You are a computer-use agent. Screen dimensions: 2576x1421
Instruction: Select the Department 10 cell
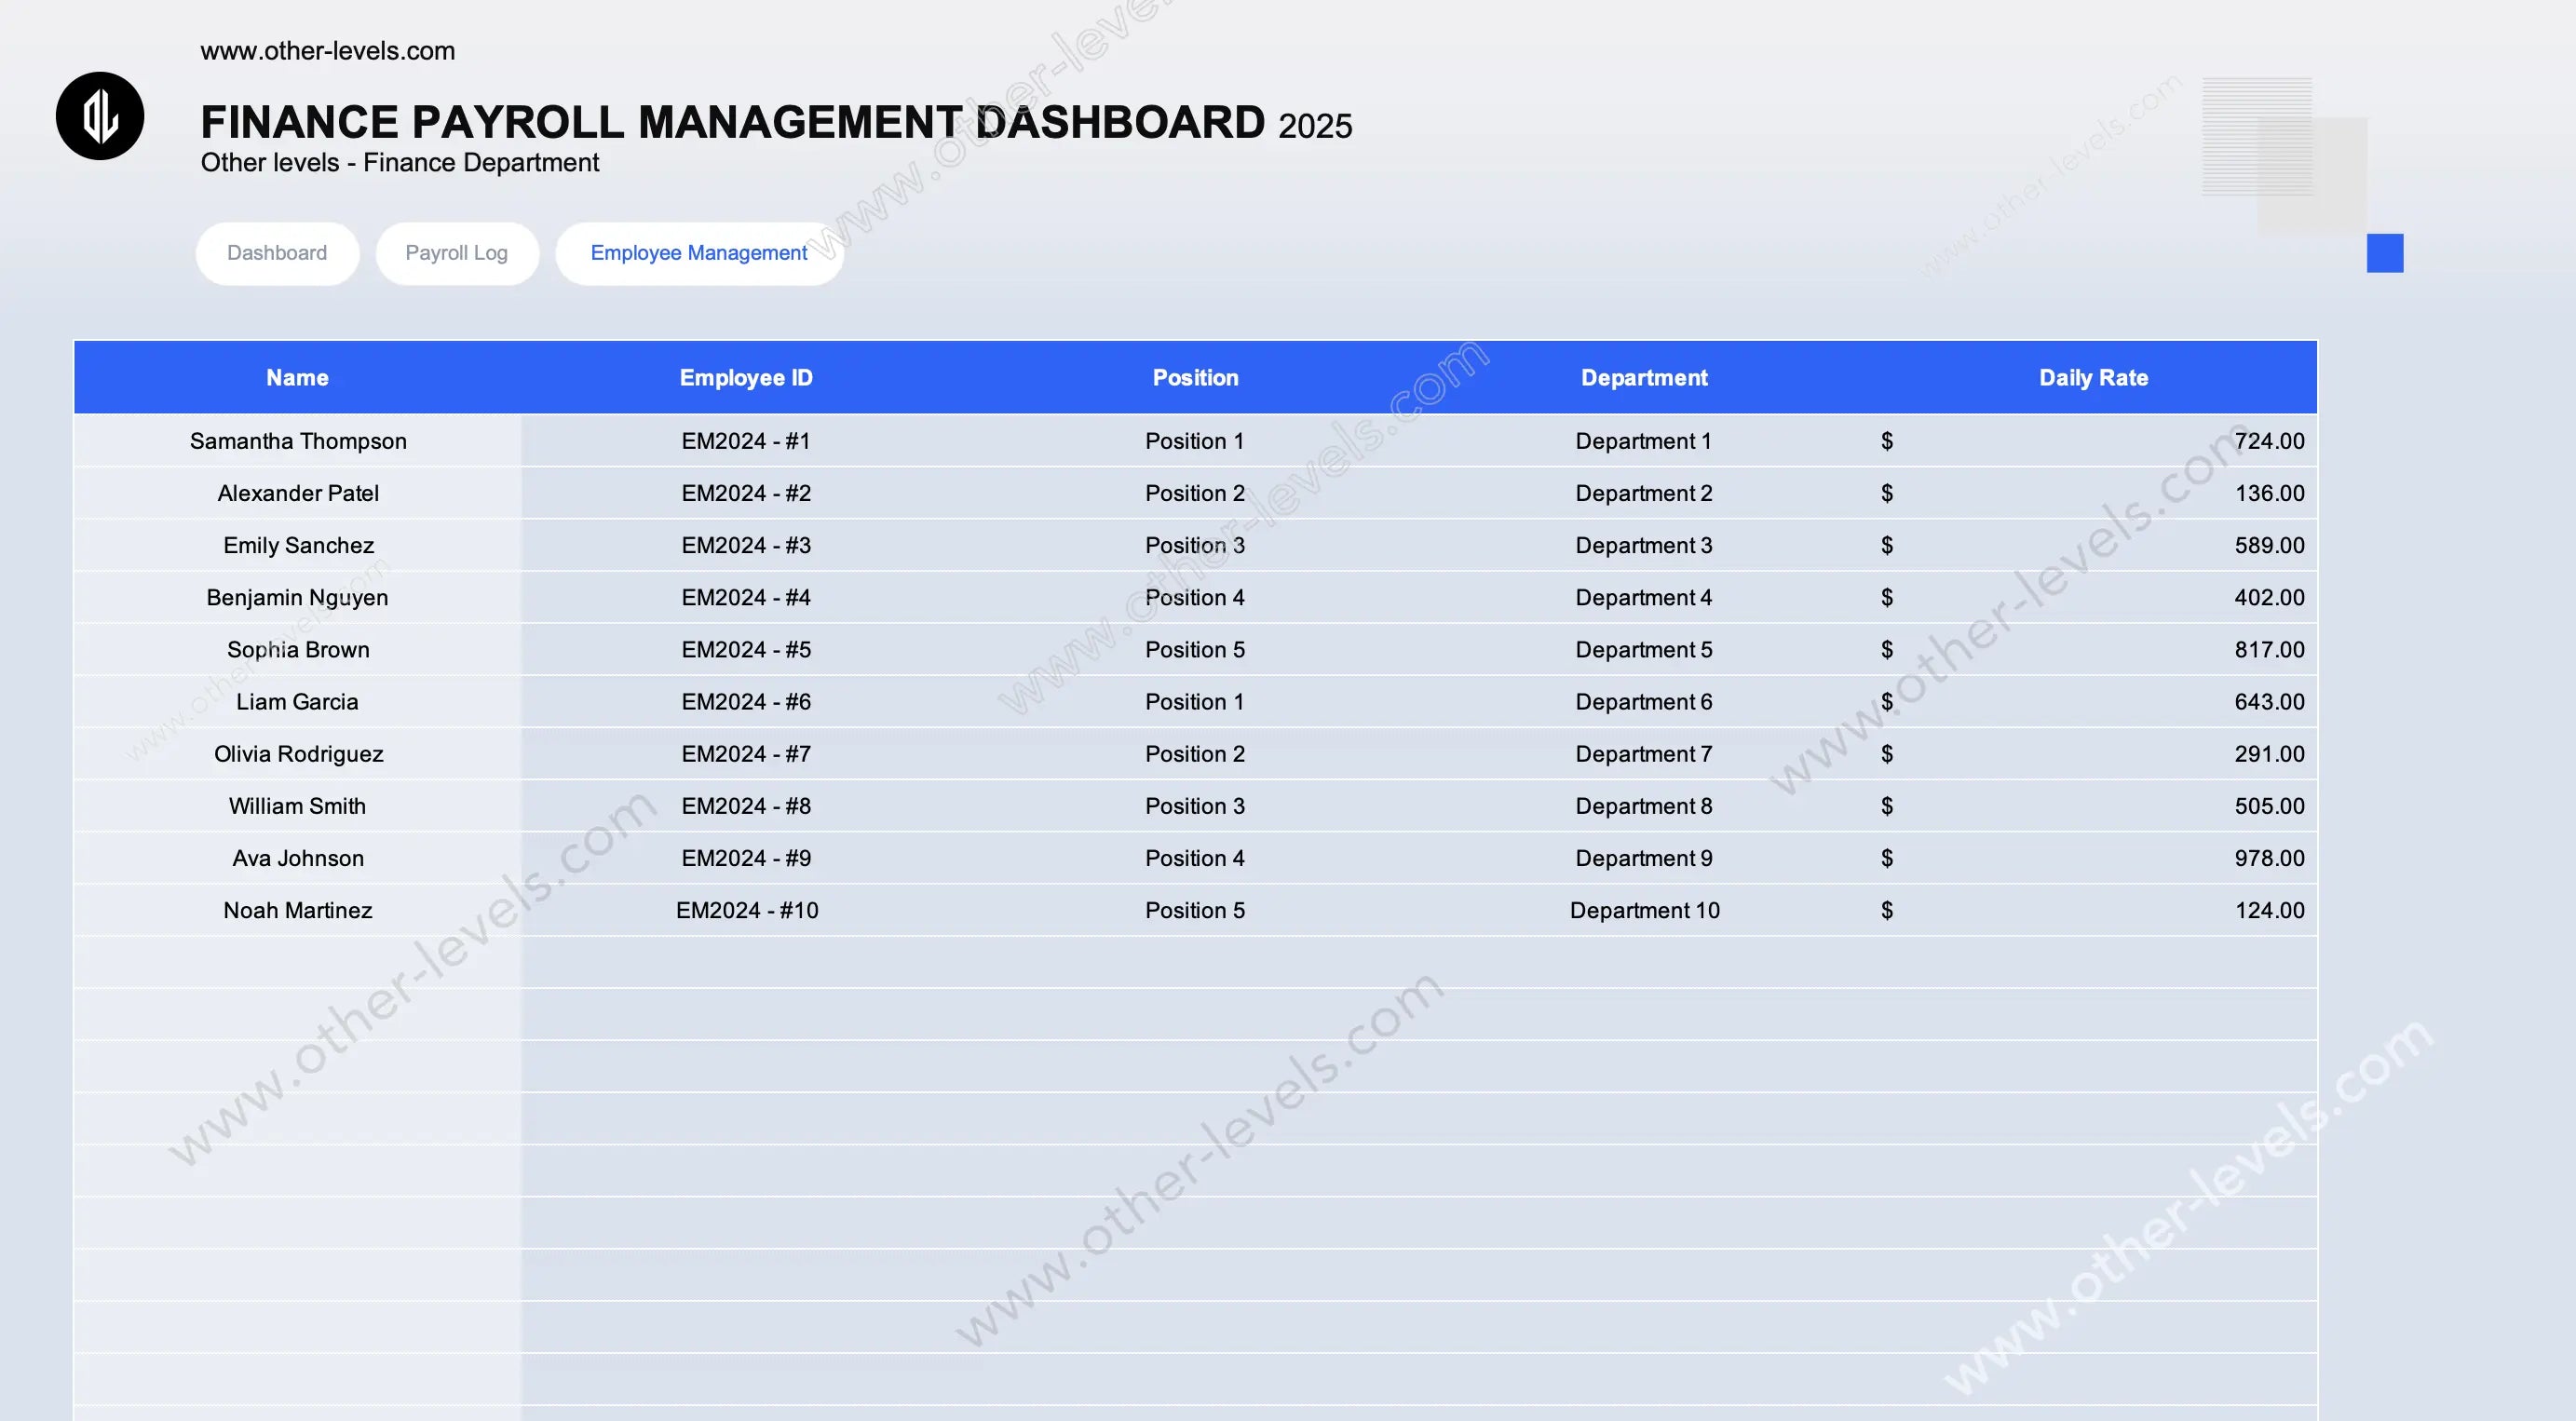(1644, 910)
